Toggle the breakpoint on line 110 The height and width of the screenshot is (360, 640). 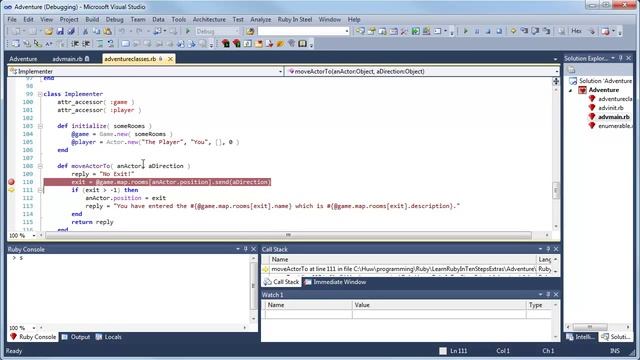coord(11,182)
